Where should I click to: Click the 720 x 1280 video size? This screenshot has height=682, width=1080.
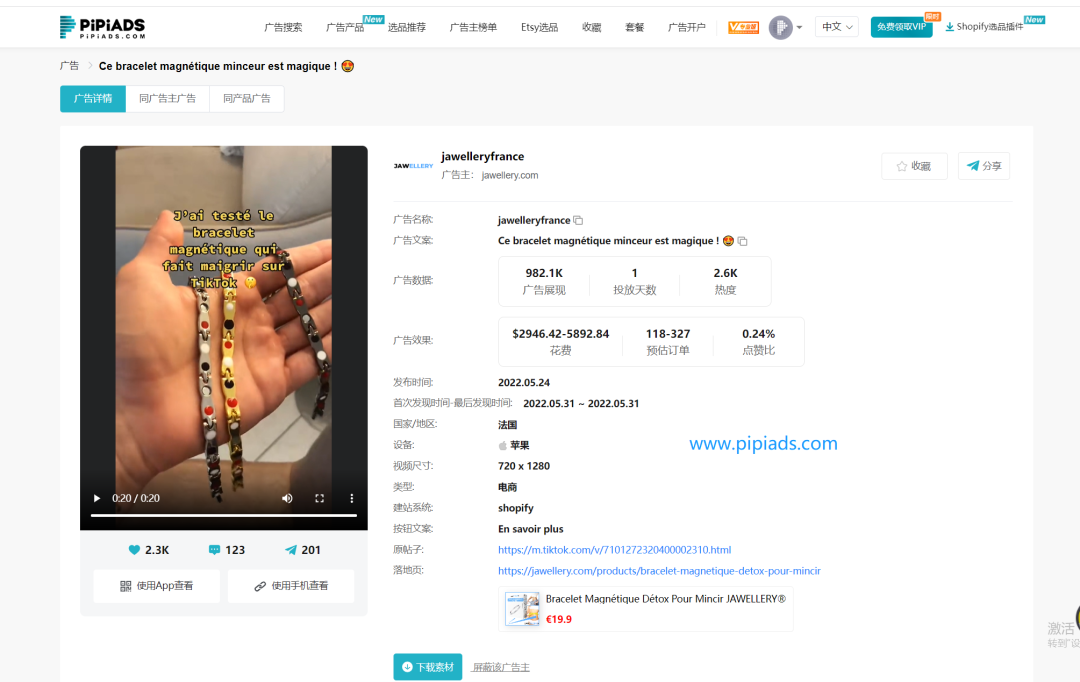[524, 466]
